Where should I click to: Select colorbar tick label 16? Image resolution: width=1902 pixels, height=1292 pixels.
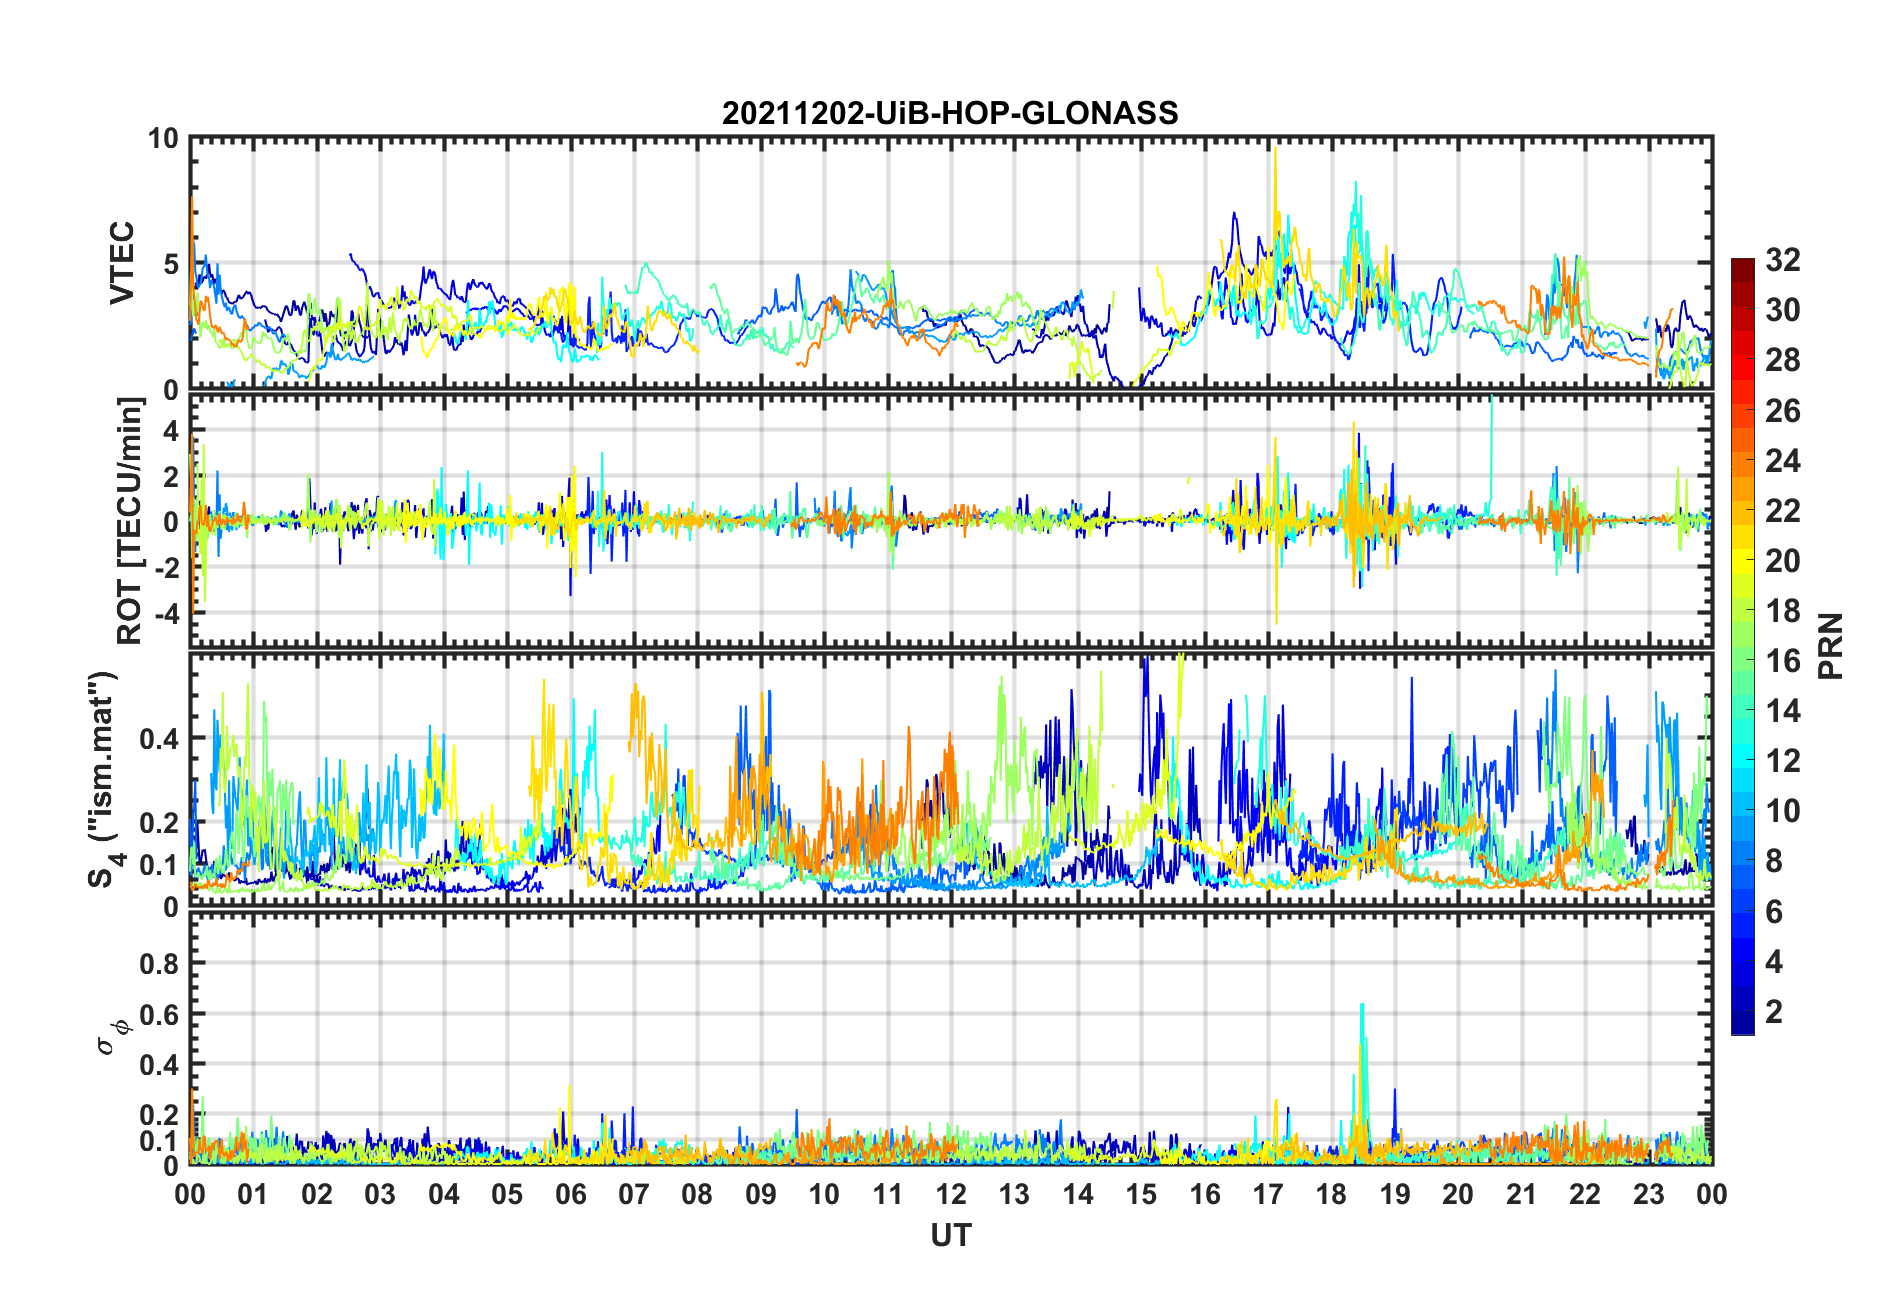pos(1782,660)
